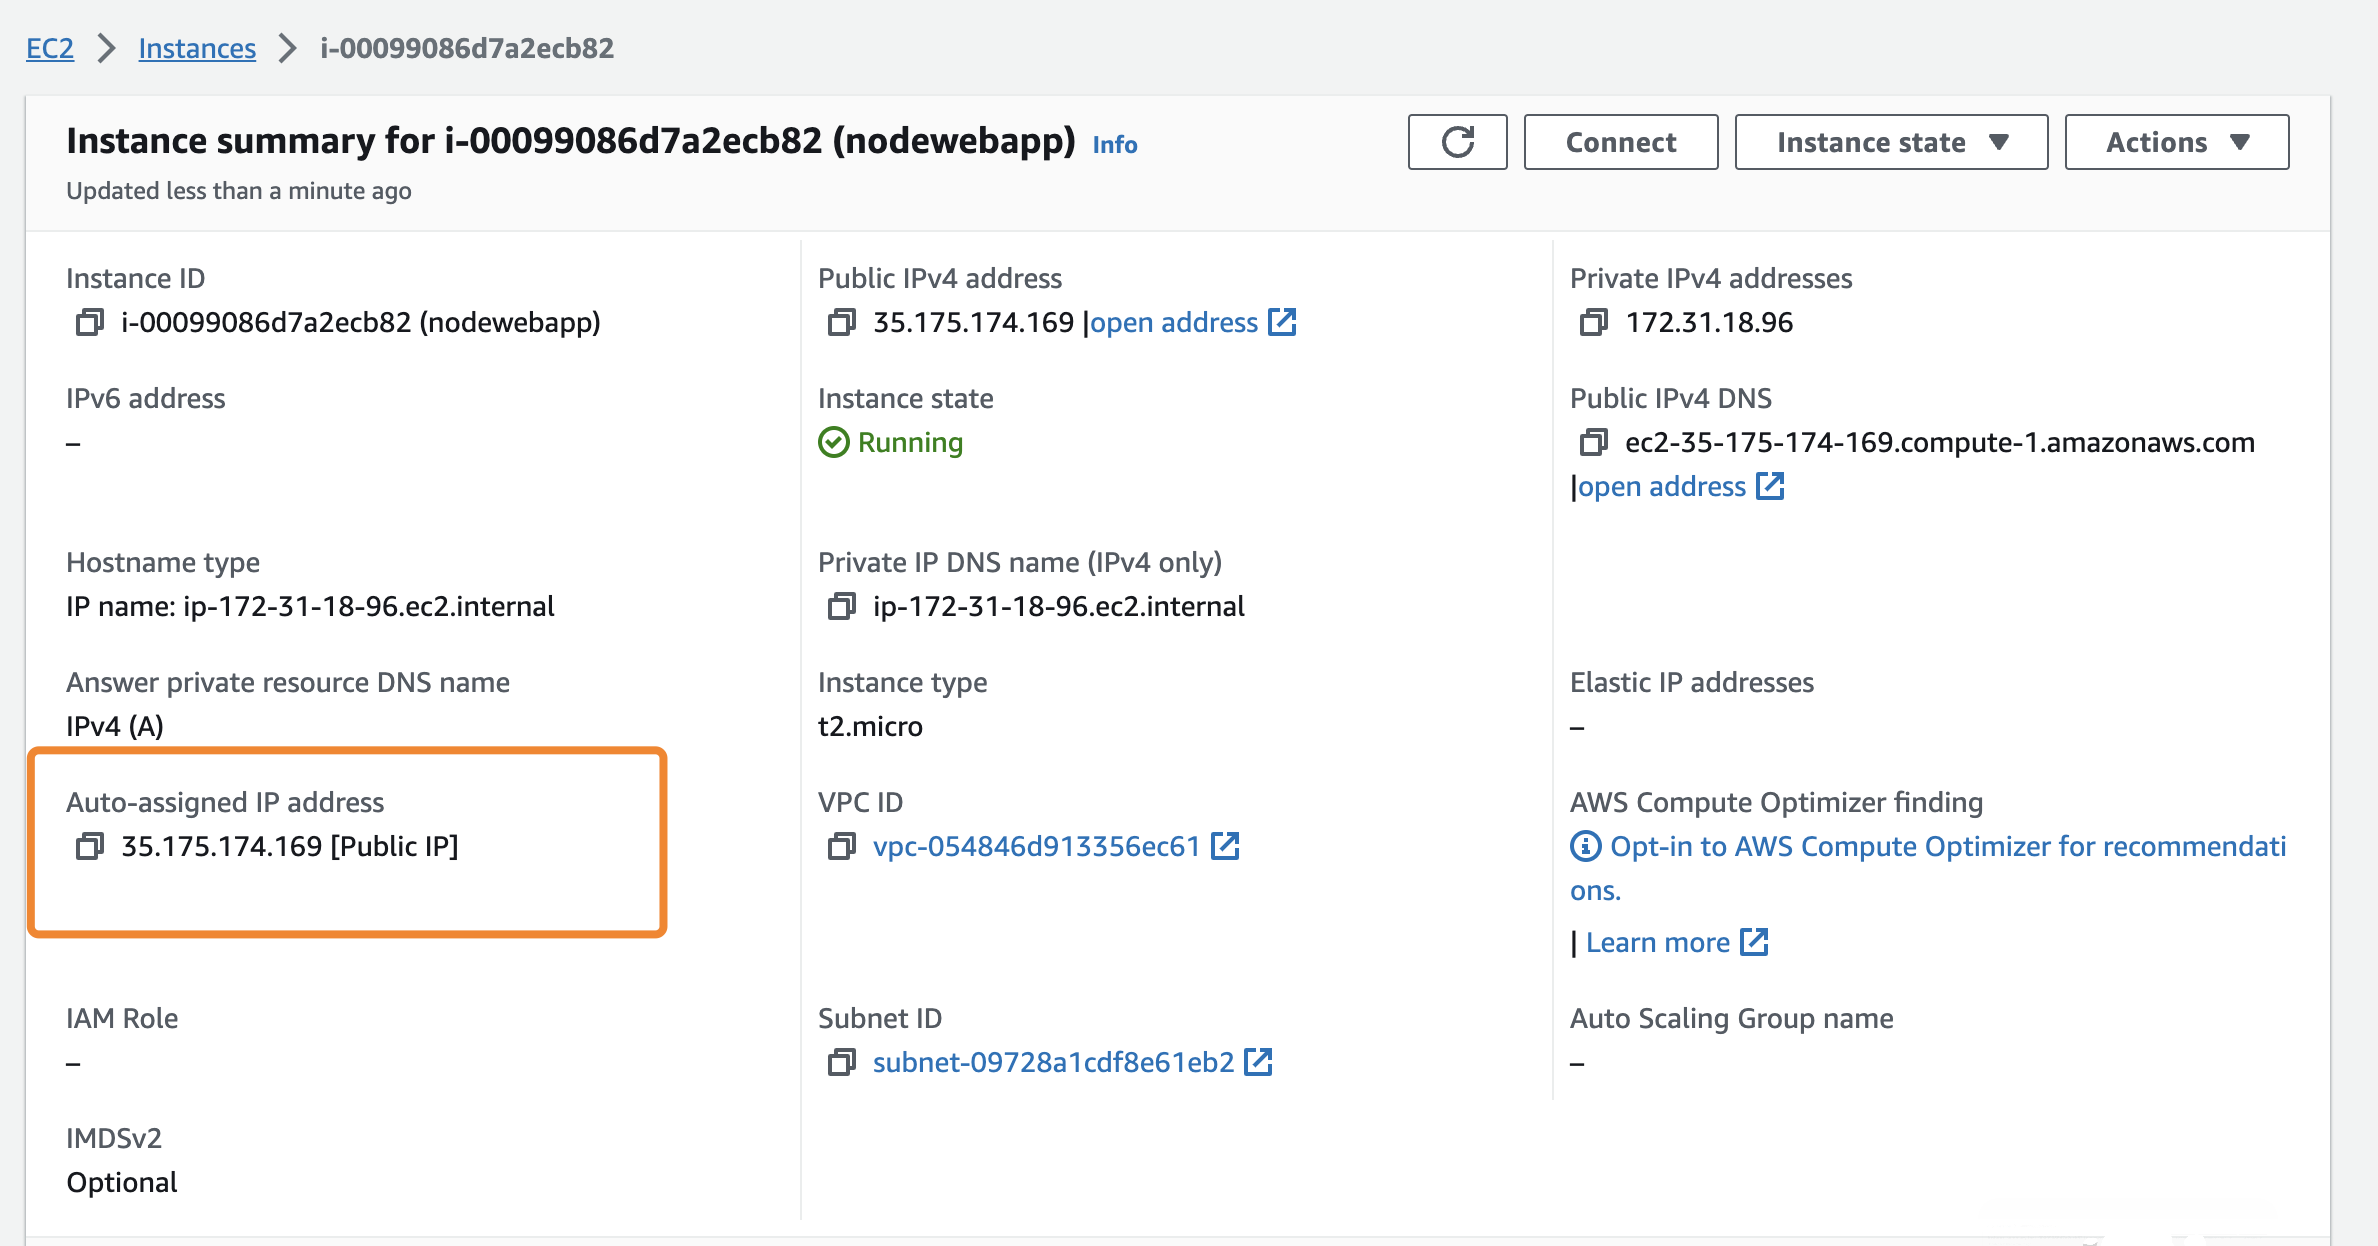Navigate to Instances breadcrumb link

pos(197,48)
